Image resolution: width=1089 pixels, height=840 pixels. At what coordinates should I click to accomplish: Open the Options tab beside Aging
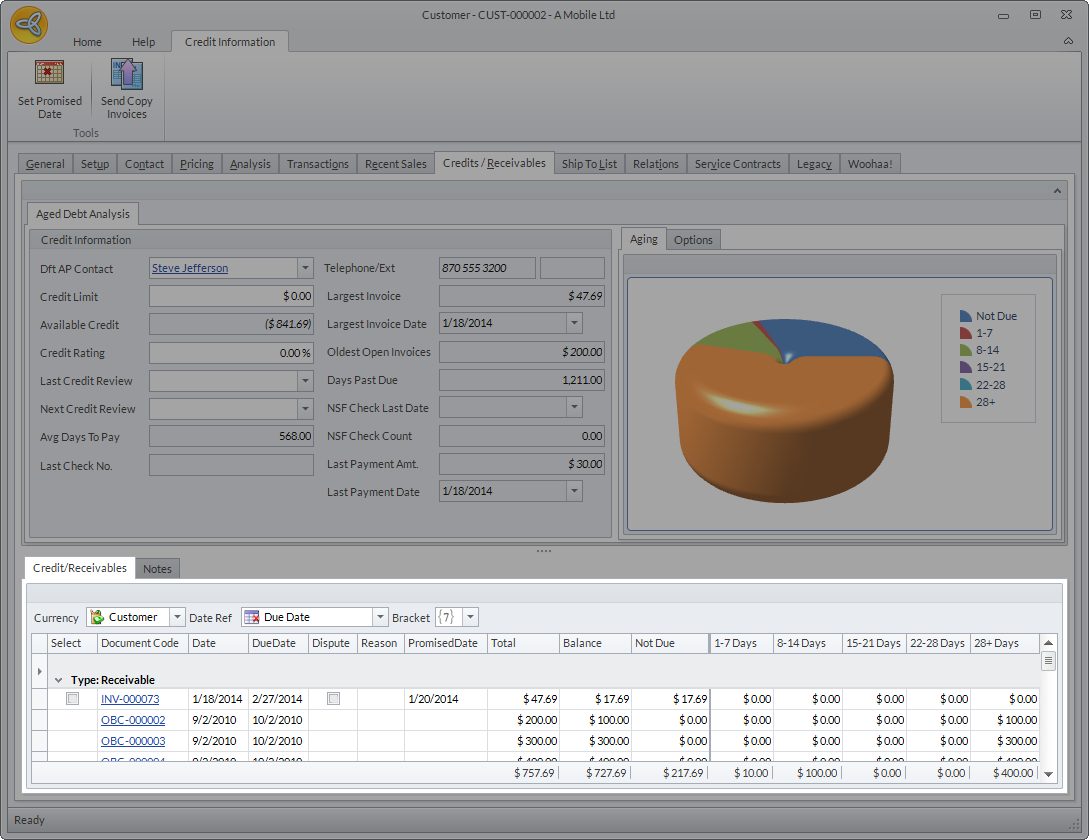(693, 240)
